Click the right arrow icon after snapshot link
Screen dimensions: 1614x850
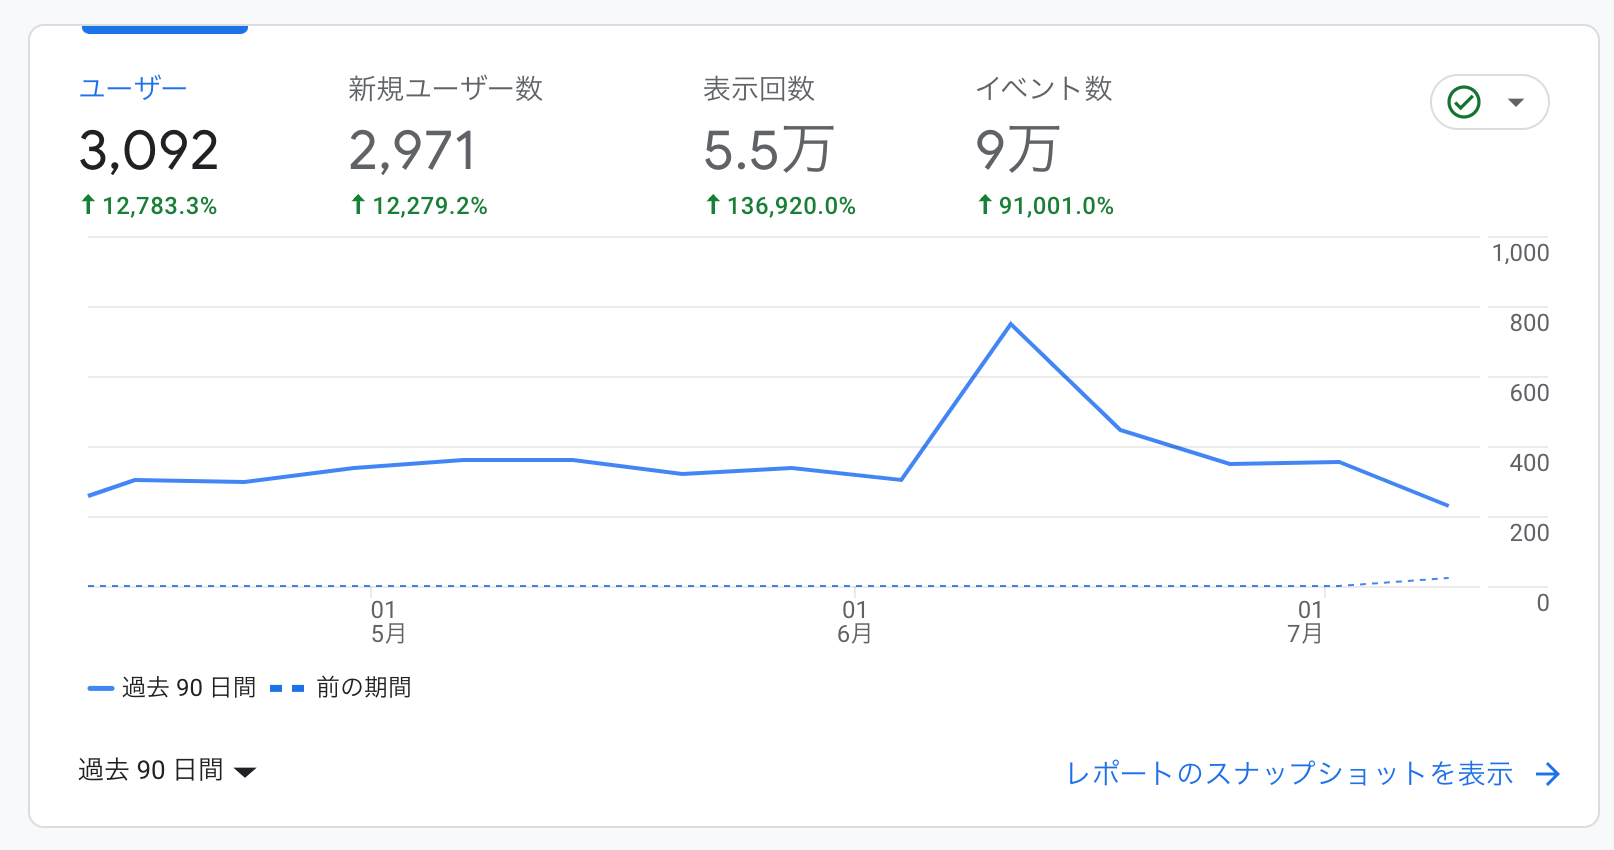click(x=1548, y=774)
